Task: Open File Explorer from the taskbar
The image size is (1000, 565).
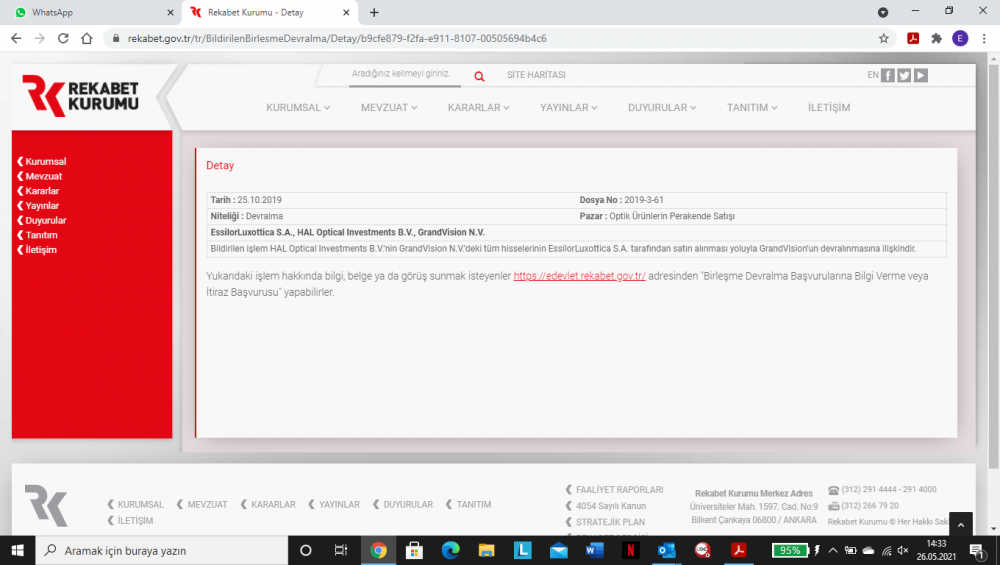Action: [x=487, y=550]
